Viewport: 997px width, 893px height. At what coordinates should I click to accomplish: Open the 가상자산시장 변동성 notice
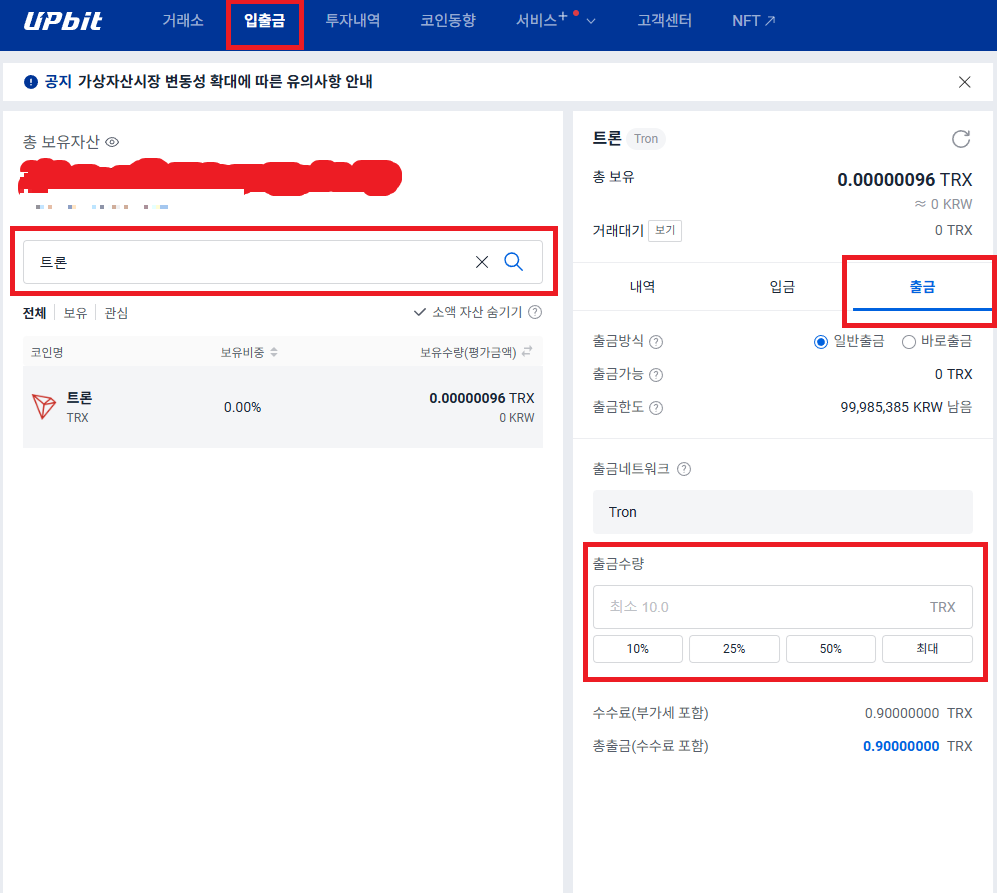225,81
